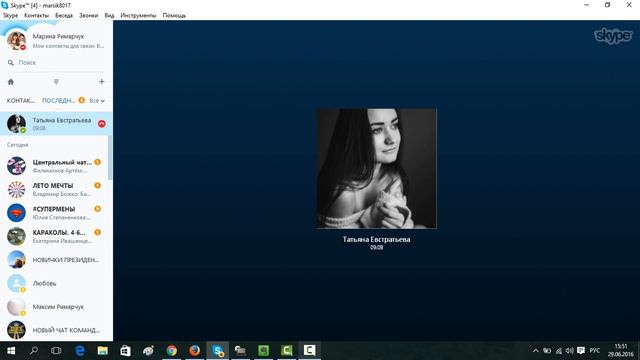Click the plus icon to add contact
The height and width of the screenshot is (360, 640).
point(102,82)
